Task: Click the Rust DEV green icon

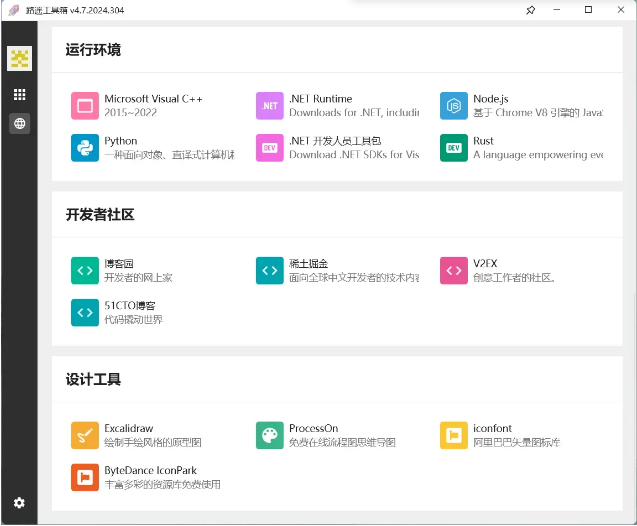Action: click(454, 148)
